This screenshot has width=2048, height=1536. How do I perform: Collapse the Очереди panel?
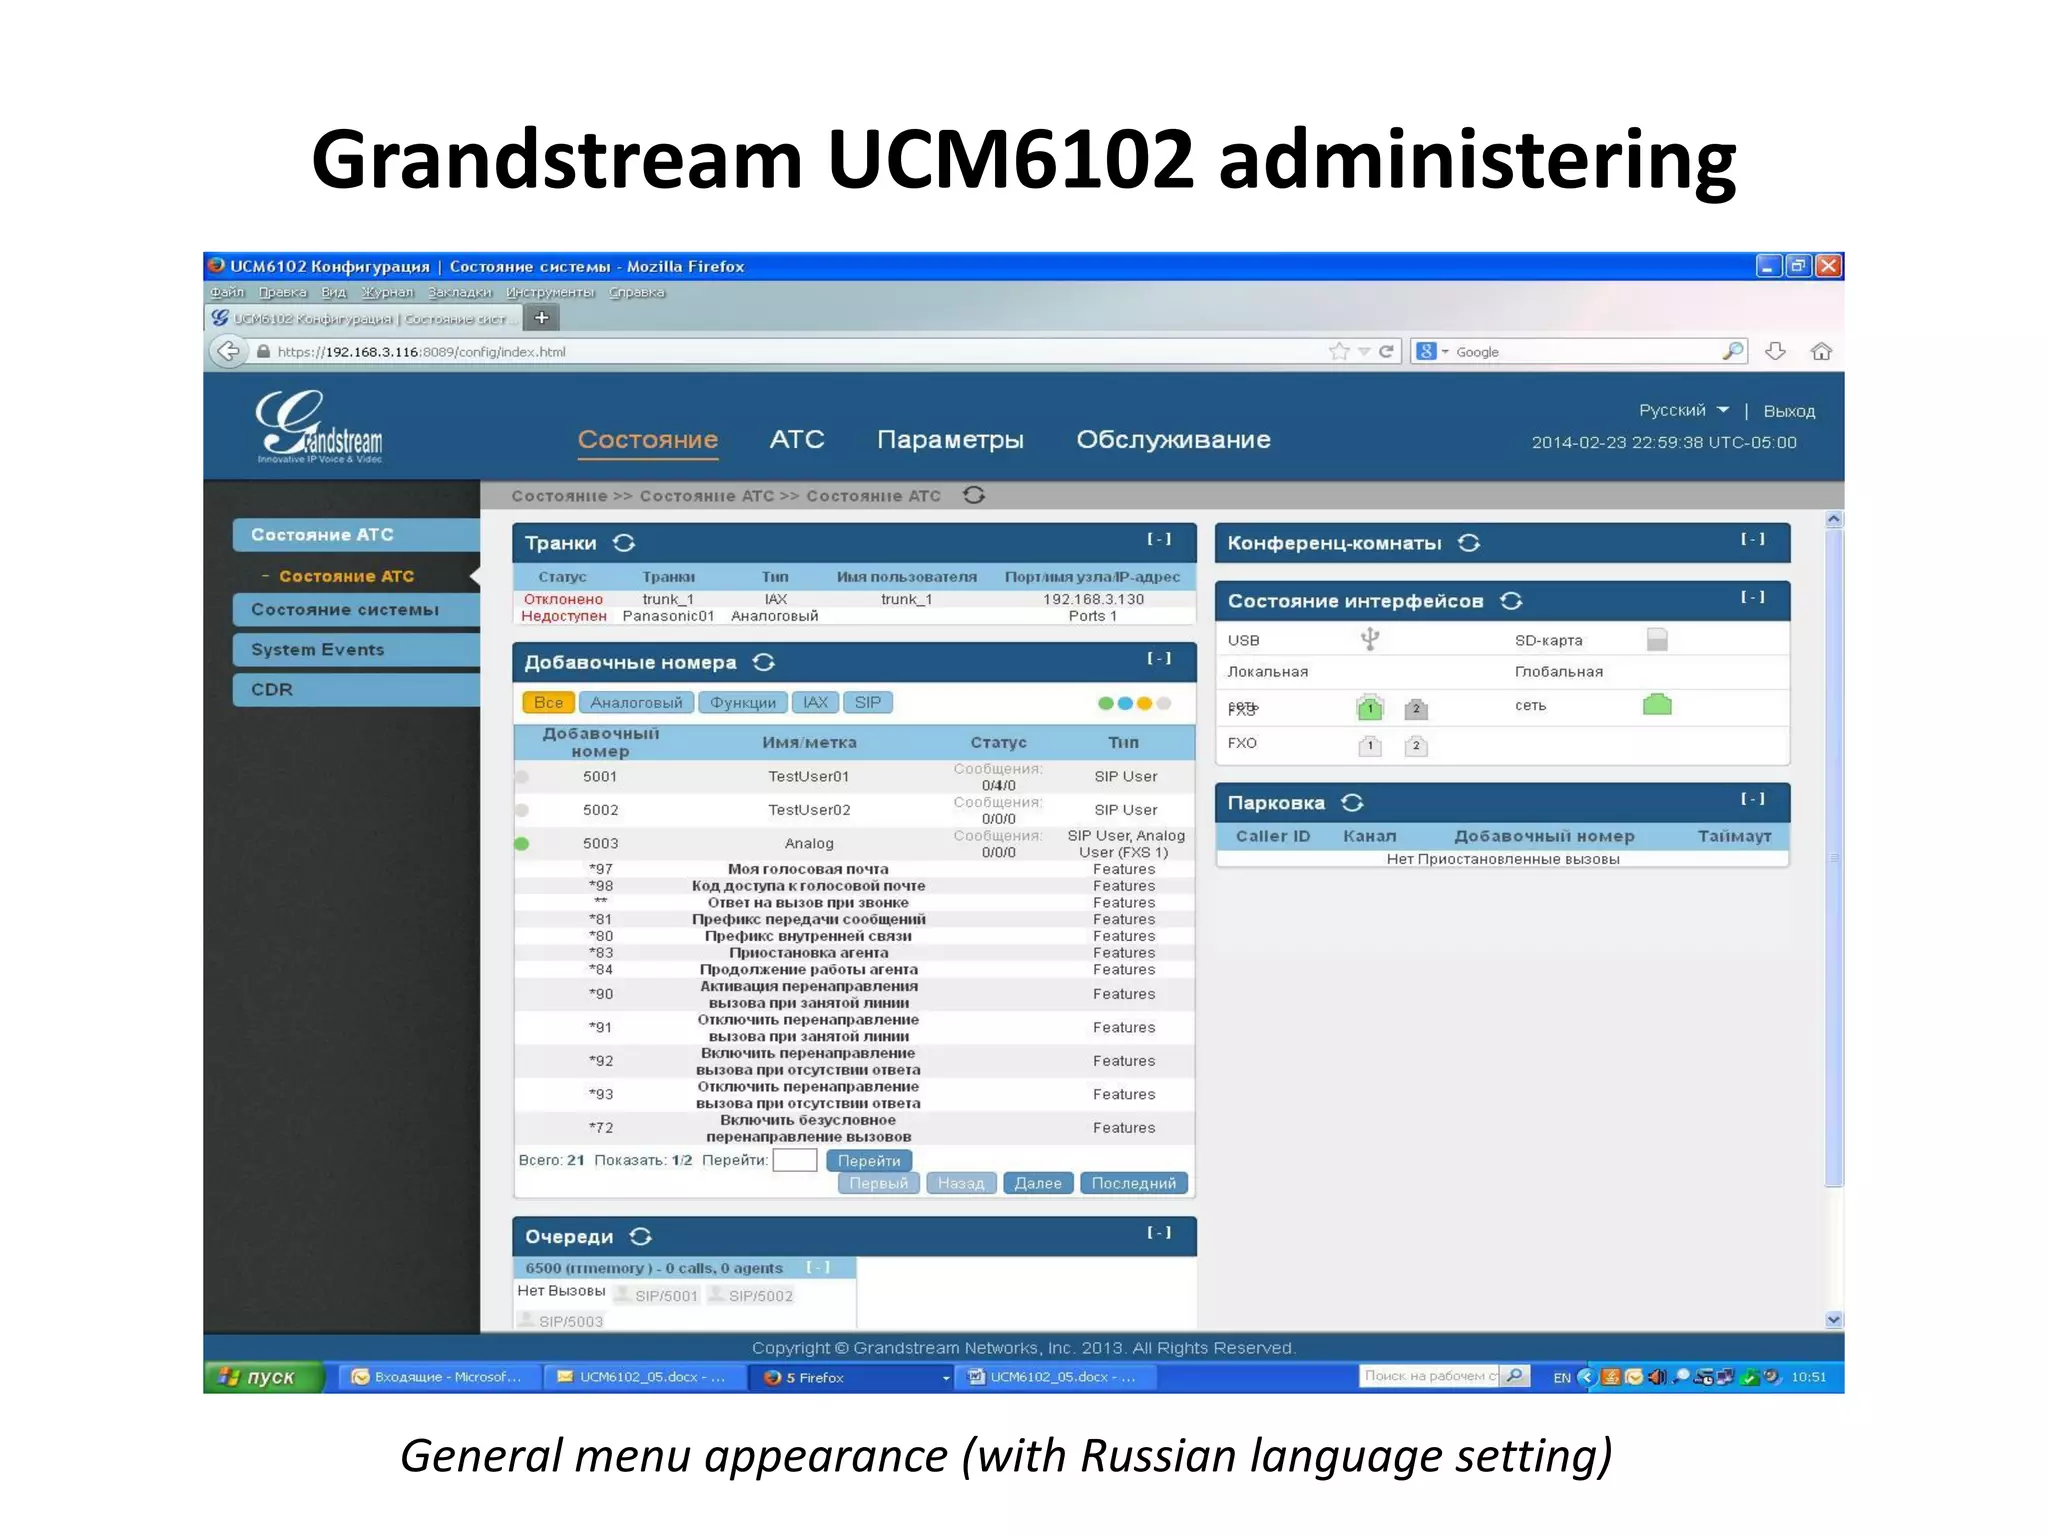[1159, 1232]
